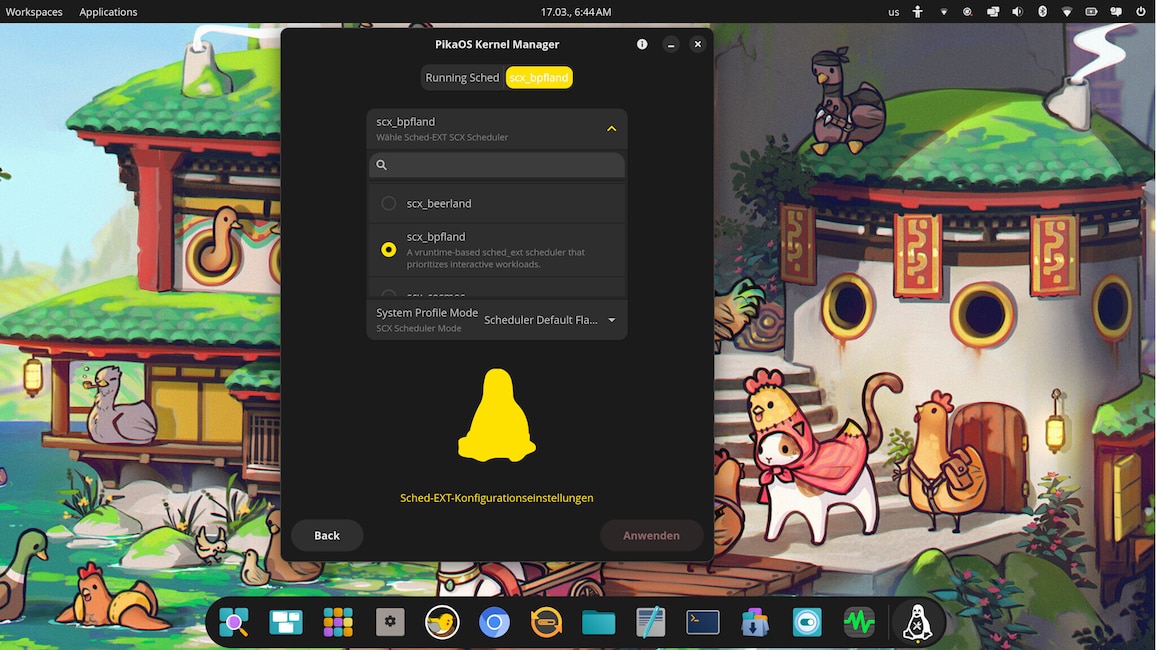Open the us keyboard layout indicator
Screen dimensions: 1156x650
894,12
